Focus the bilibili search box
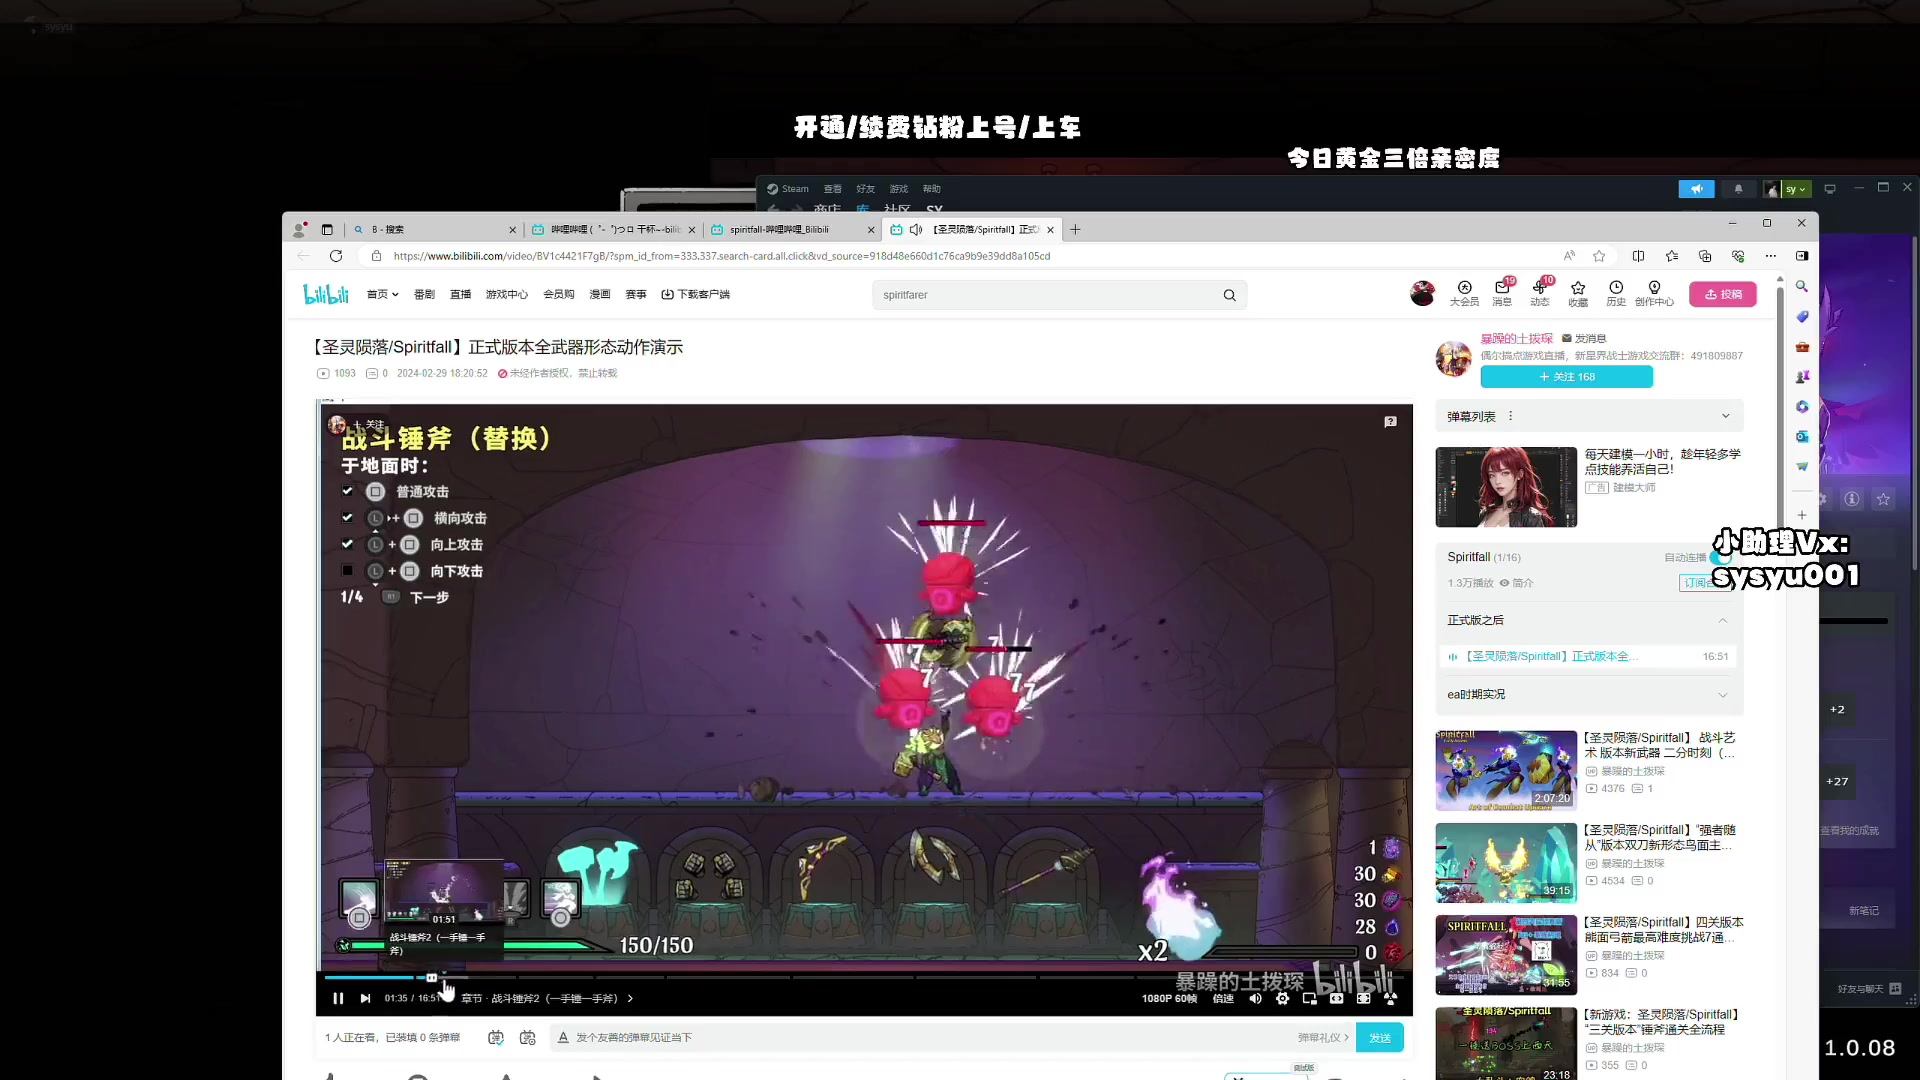The height and width of the screenshot is (1080, 1920). tap(1045, 295)
